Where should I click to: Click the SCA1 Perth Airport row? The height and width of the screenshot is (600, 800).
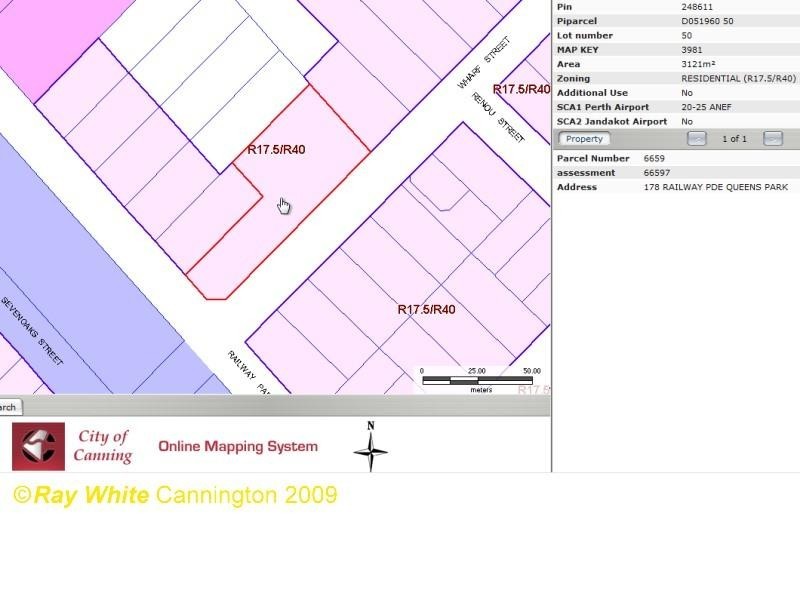tap(675, 107)
